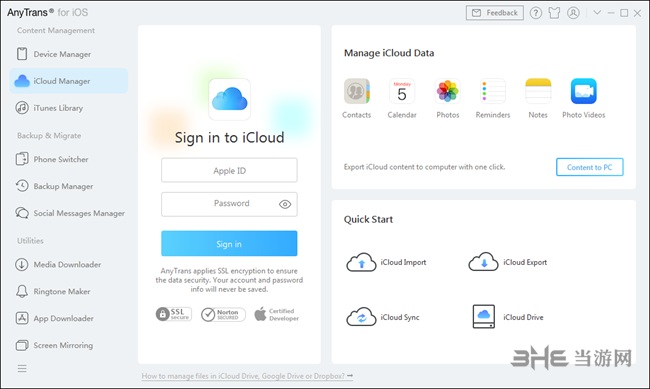Expand the hamburger menu at sidebar bottom

tap(22, 368)
